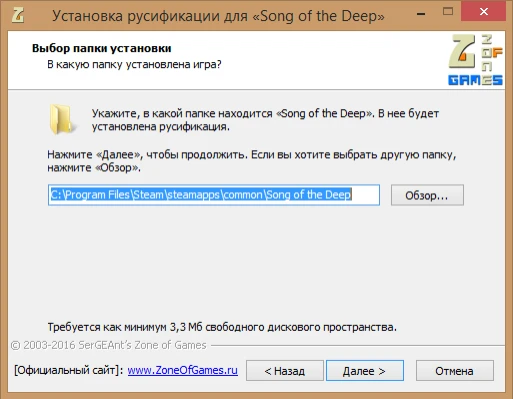This screenshot has width=513, height=399.
Task: Go back with the < Назад button
Action: (285, 371)
